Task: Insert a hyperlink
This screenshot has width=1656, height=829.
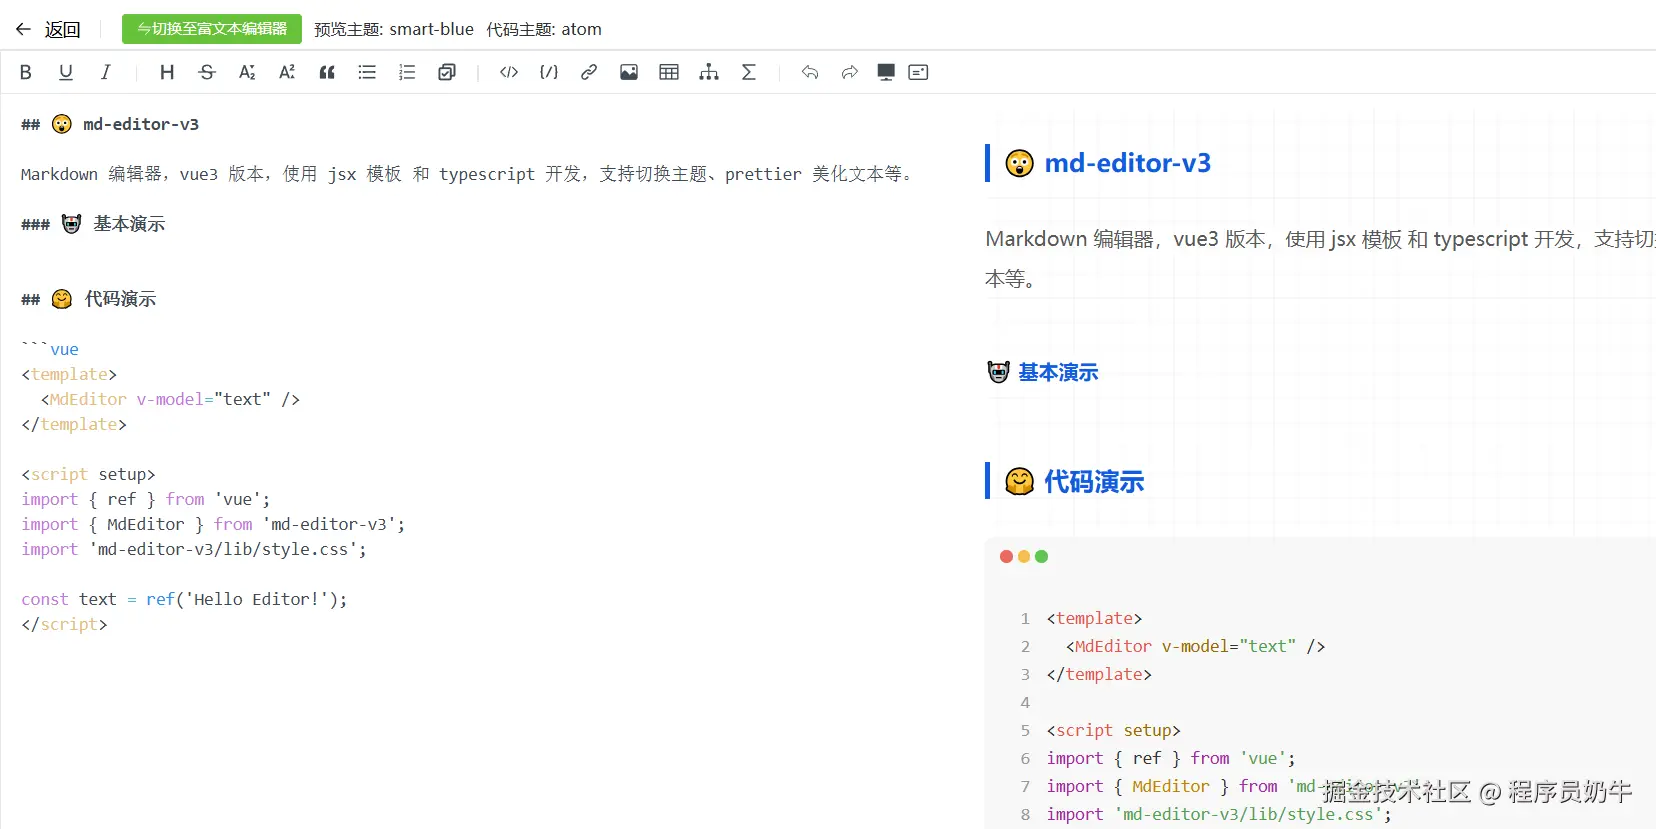Action: [x=589, y=72]
